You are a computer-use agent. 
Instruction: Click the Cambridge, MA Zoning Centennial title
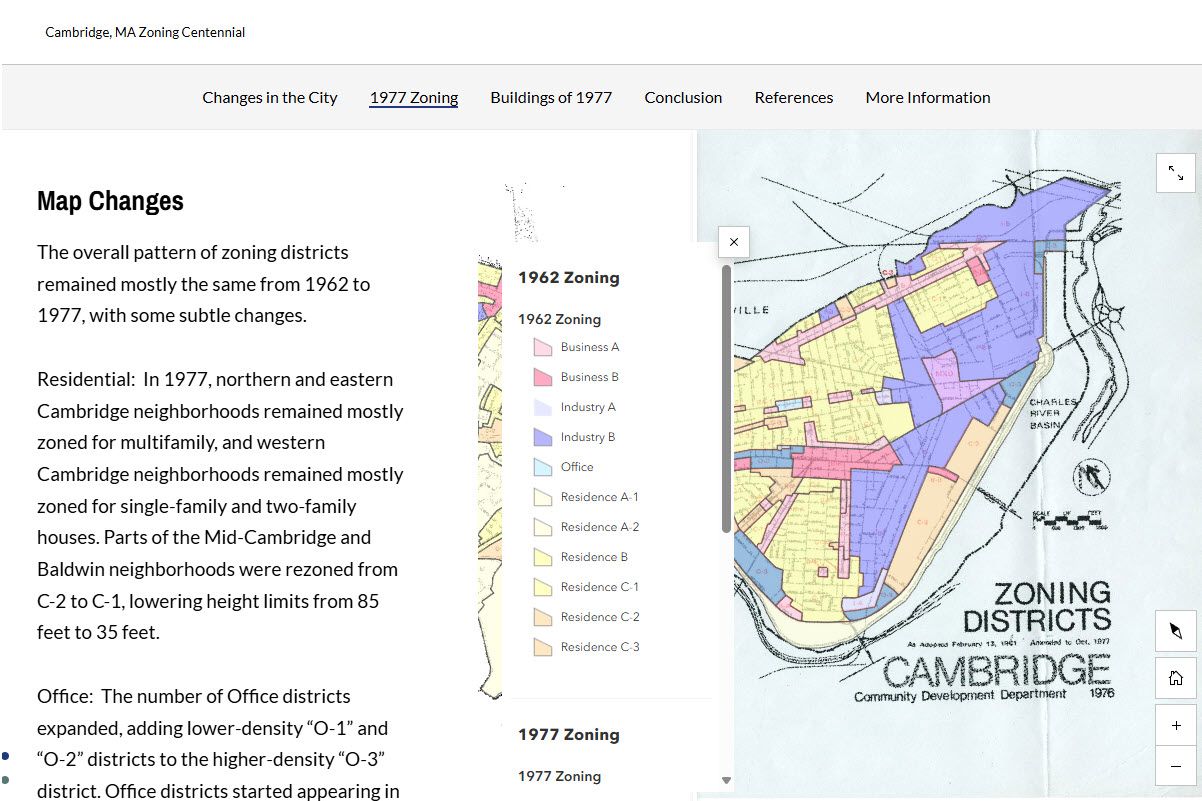click(x=145, y=32)
